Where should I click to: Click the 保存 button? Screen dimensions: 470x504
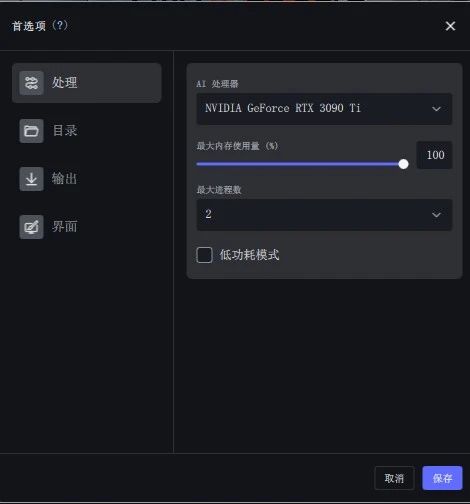click(x=442, y=478)
